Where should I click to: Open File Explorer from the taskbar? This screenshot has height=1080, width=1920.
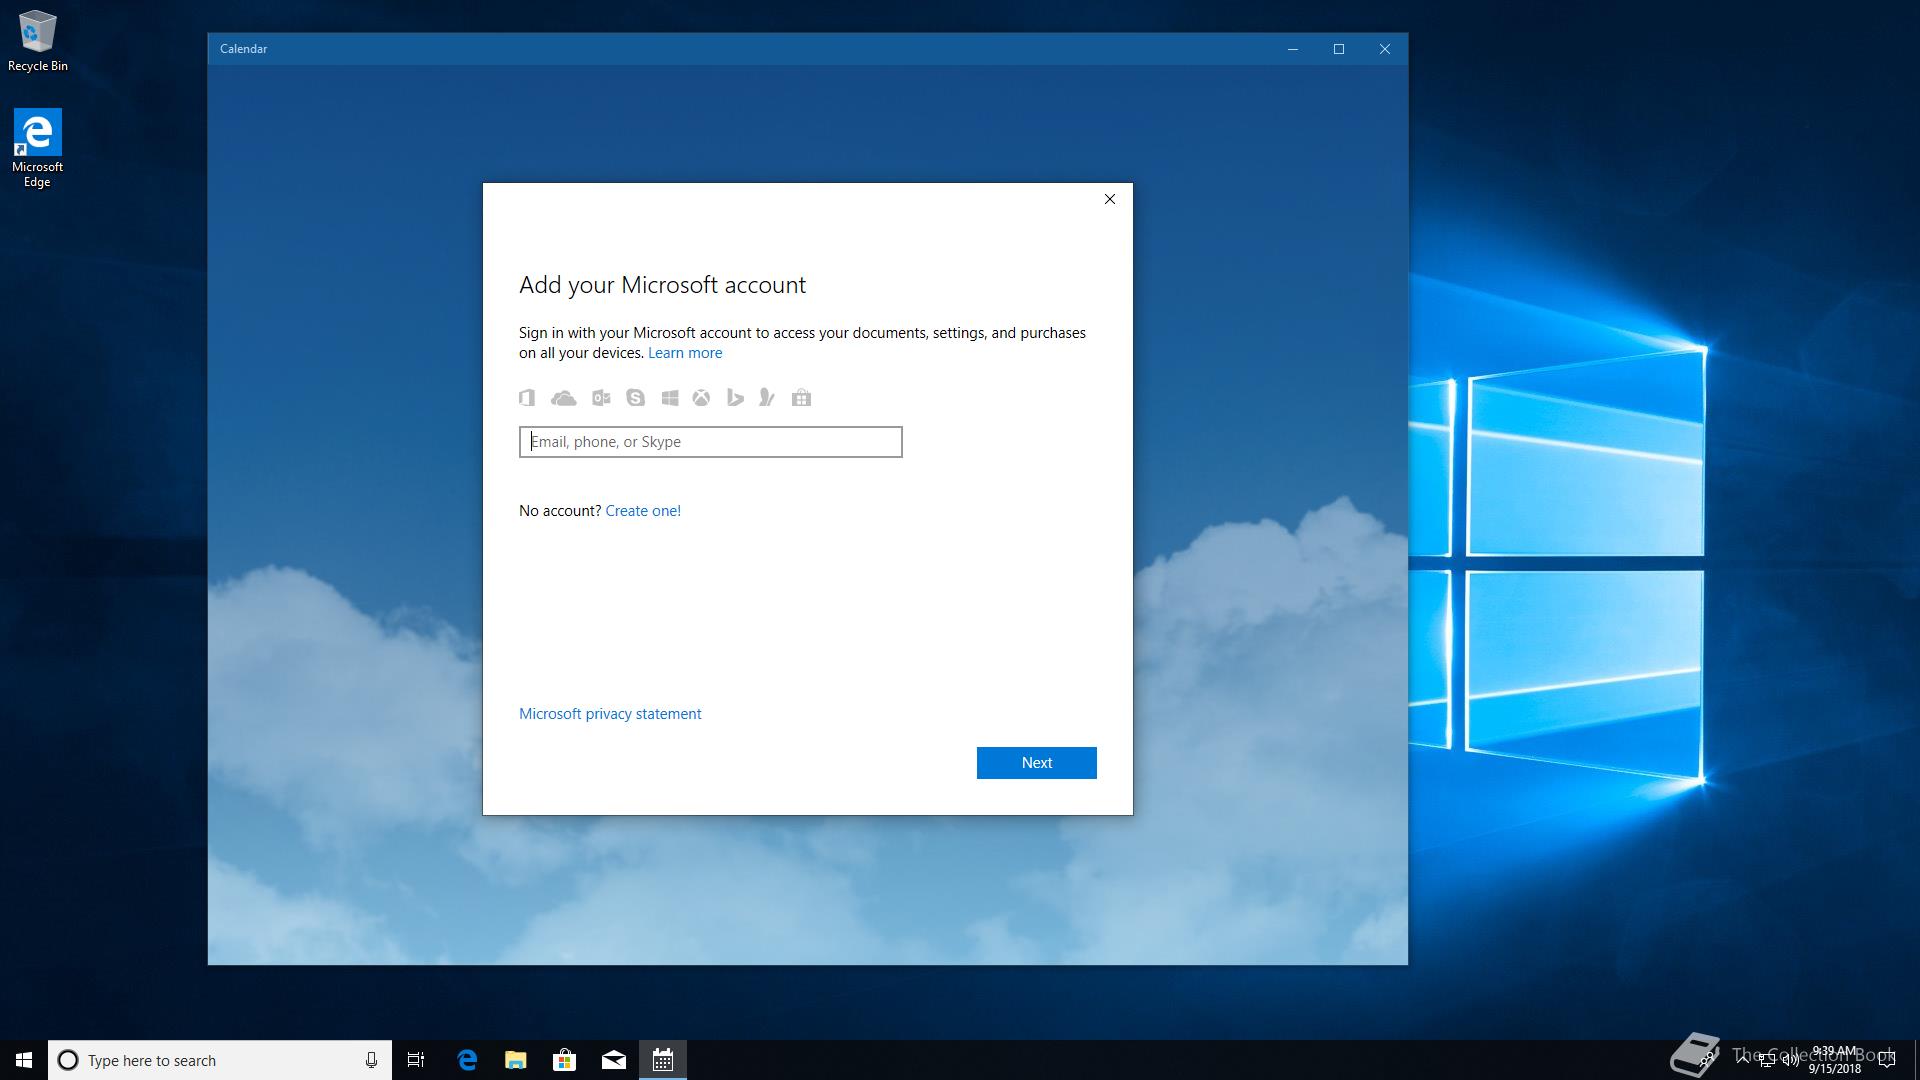click(x=516, y=1060)
